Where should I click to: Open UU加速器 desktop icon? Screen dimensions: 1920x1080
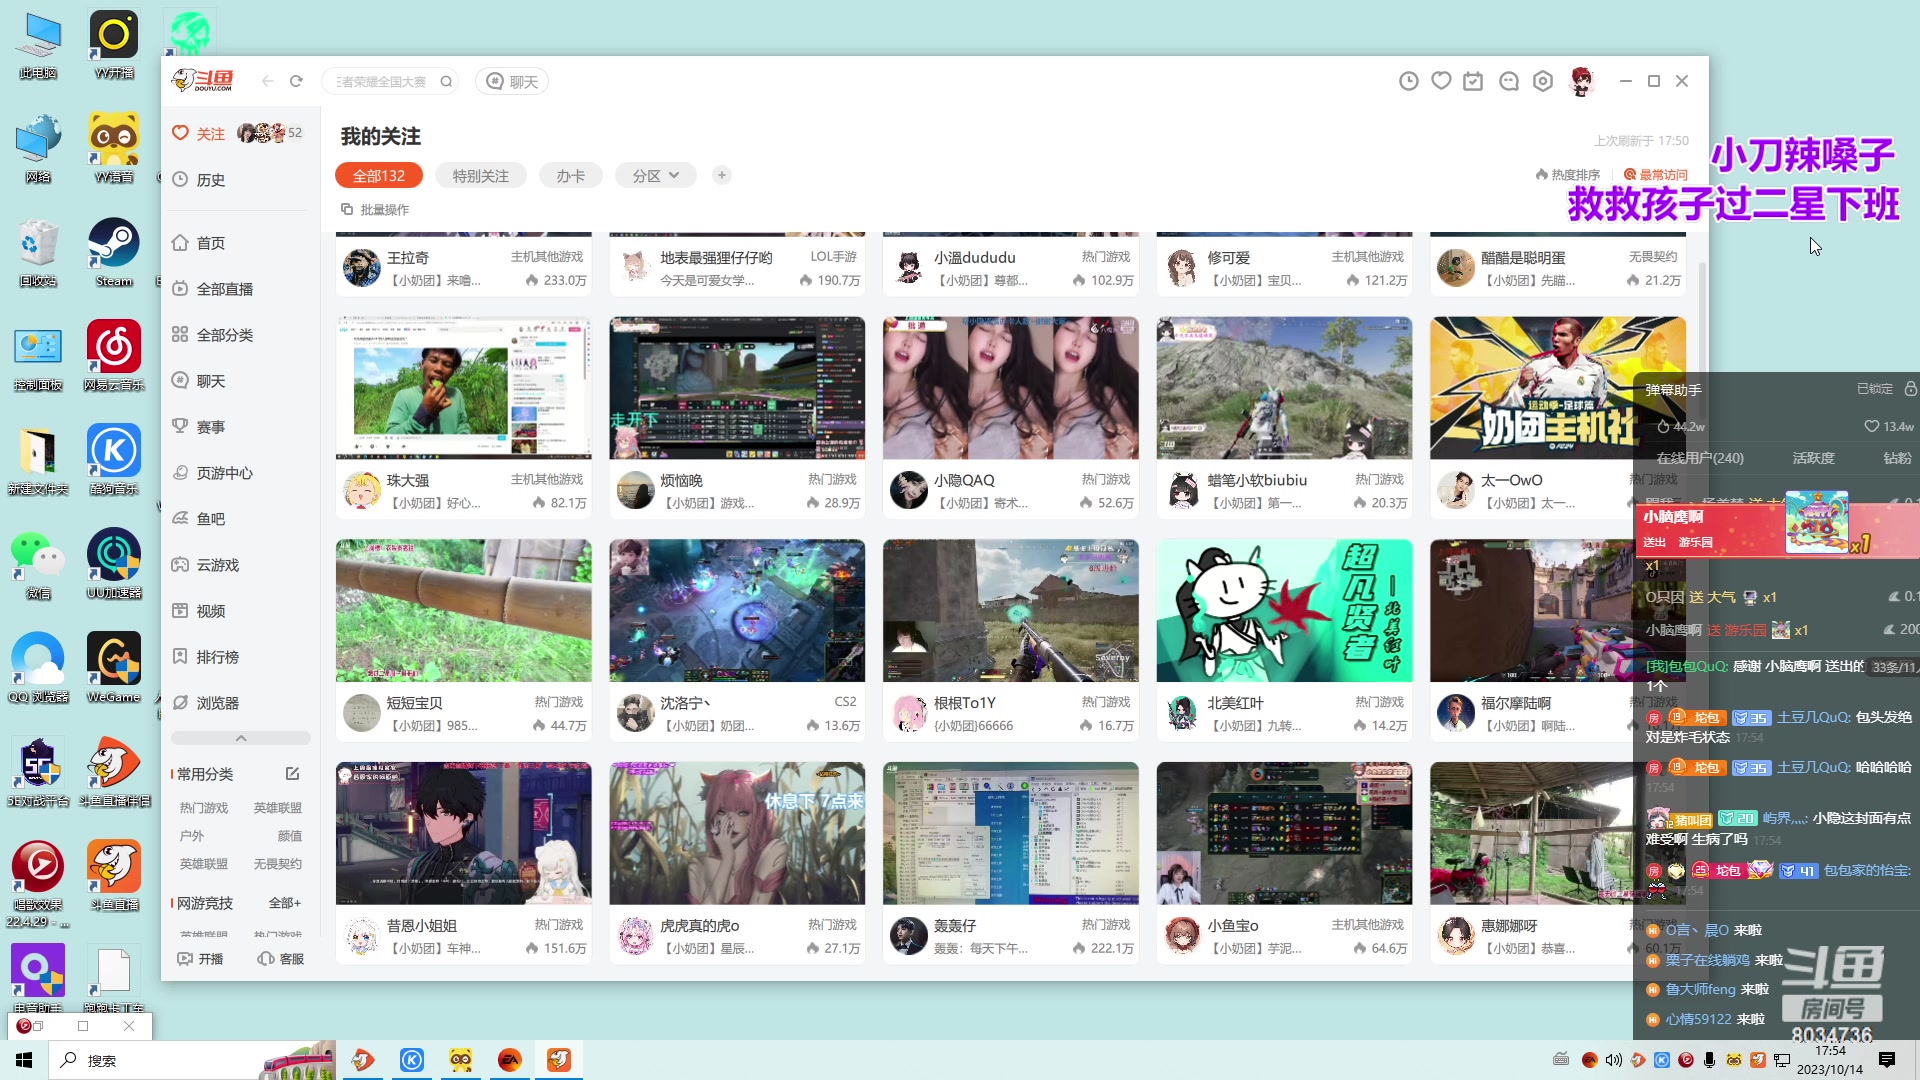[x=114, y=564]
